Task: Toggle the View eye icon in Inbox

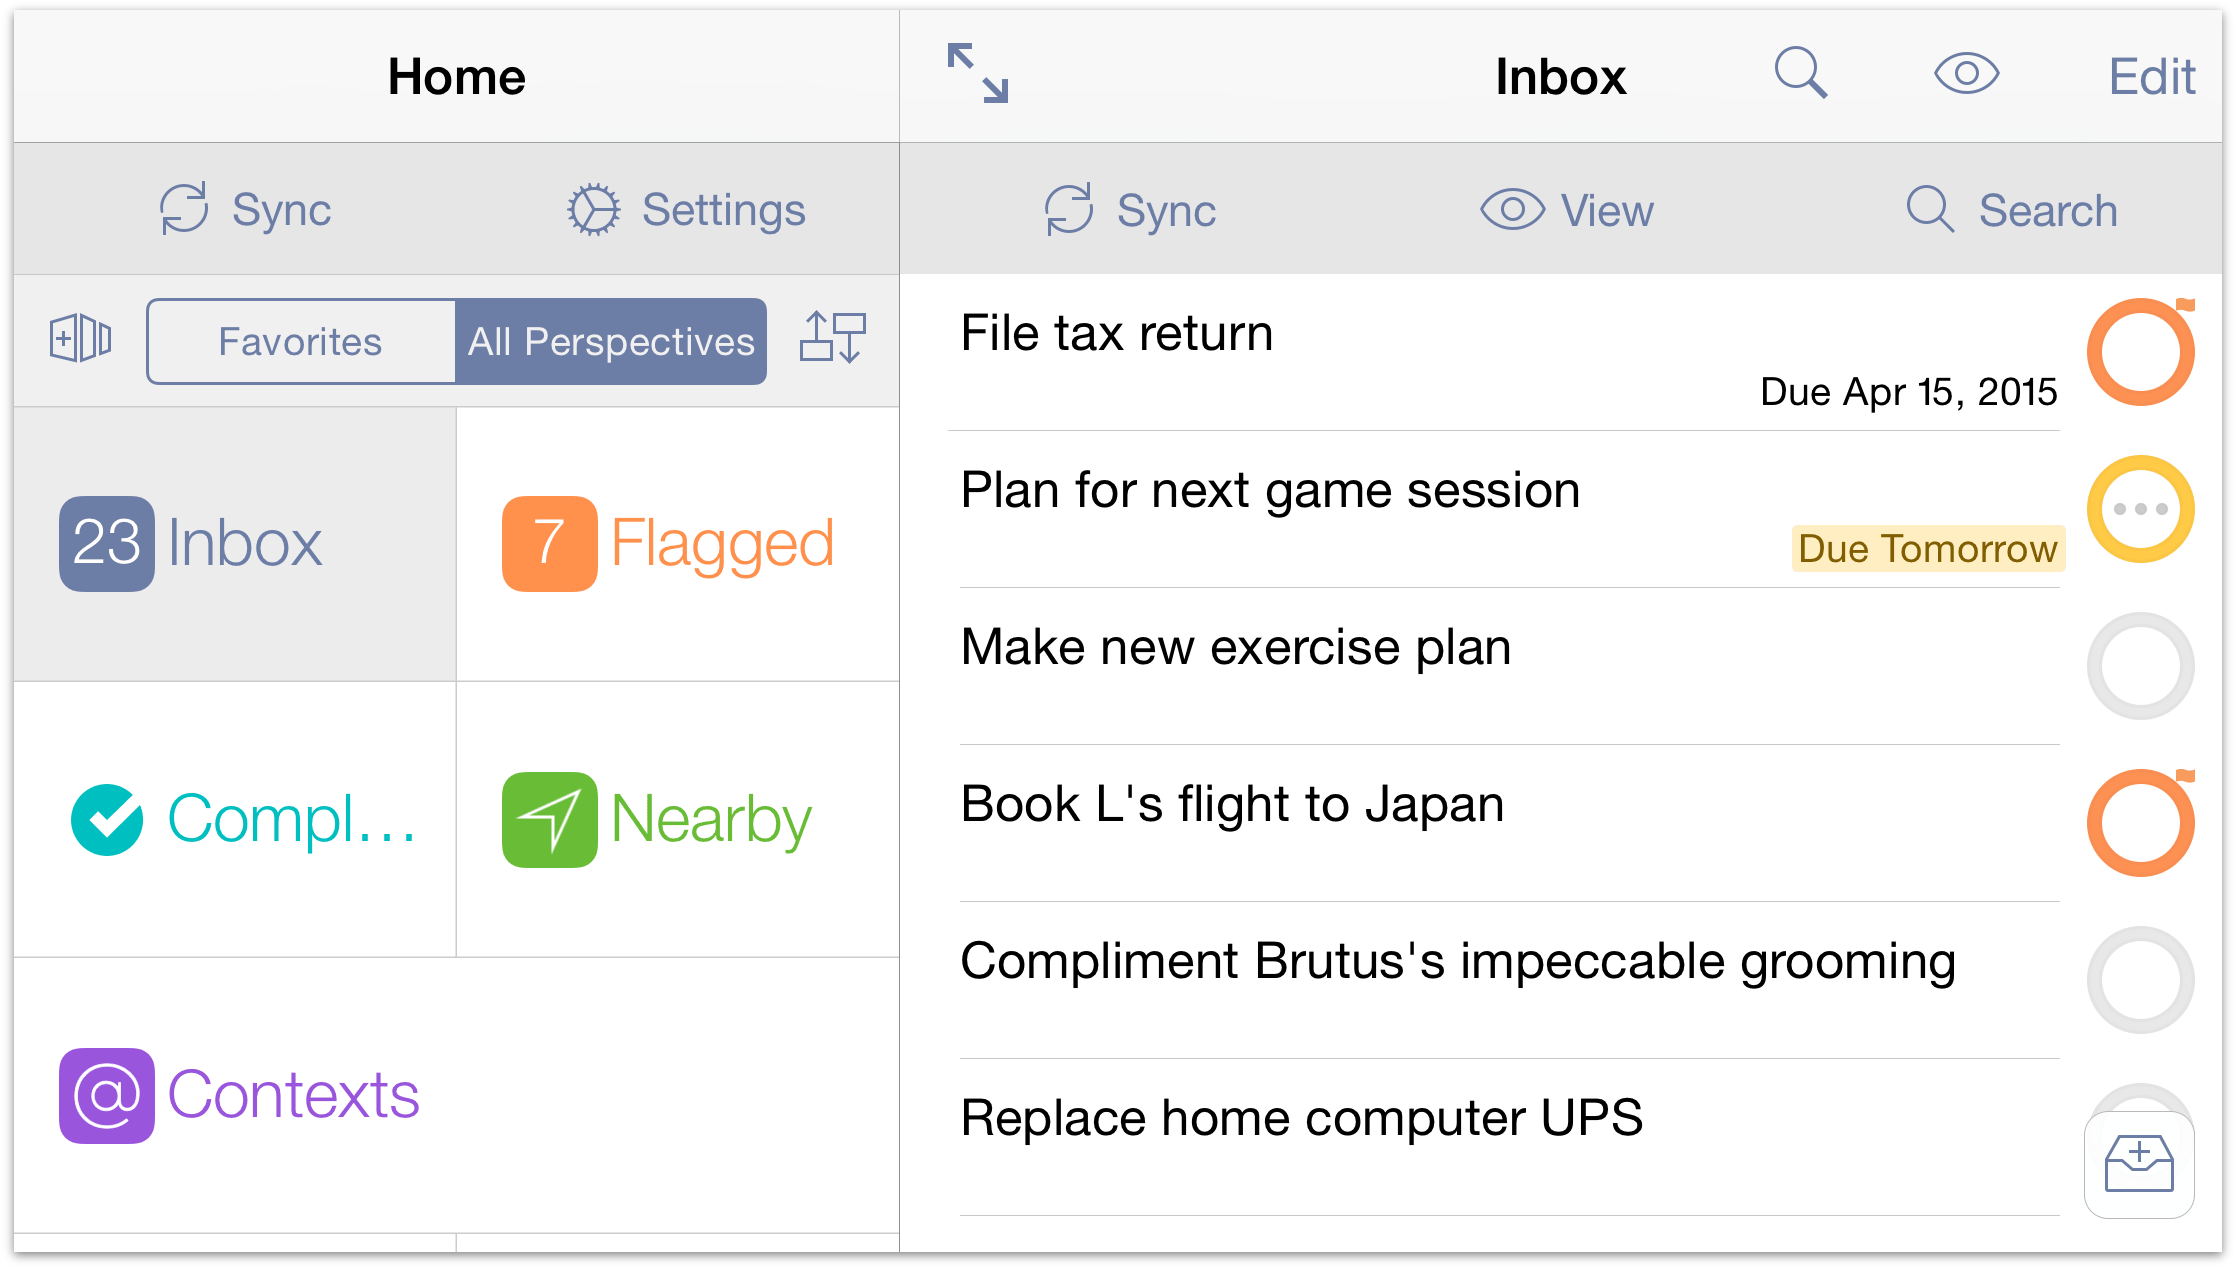Action: [x=1565, y=209]
